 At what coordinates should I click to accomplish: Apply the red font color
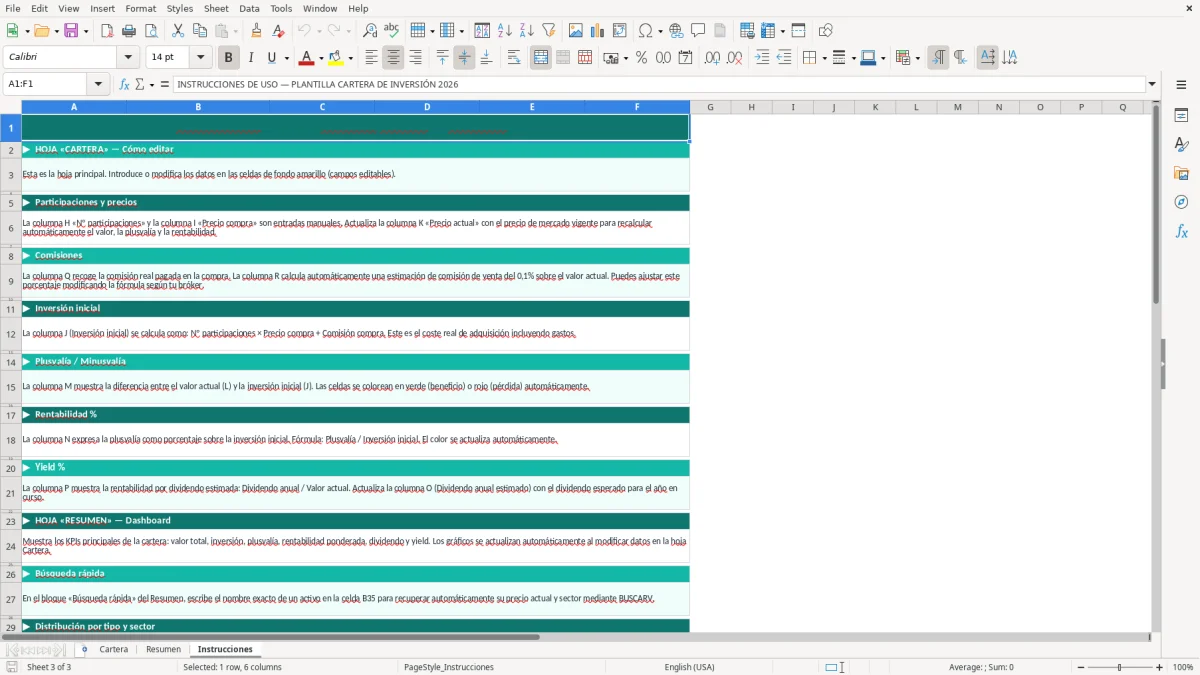pos(306,58)
